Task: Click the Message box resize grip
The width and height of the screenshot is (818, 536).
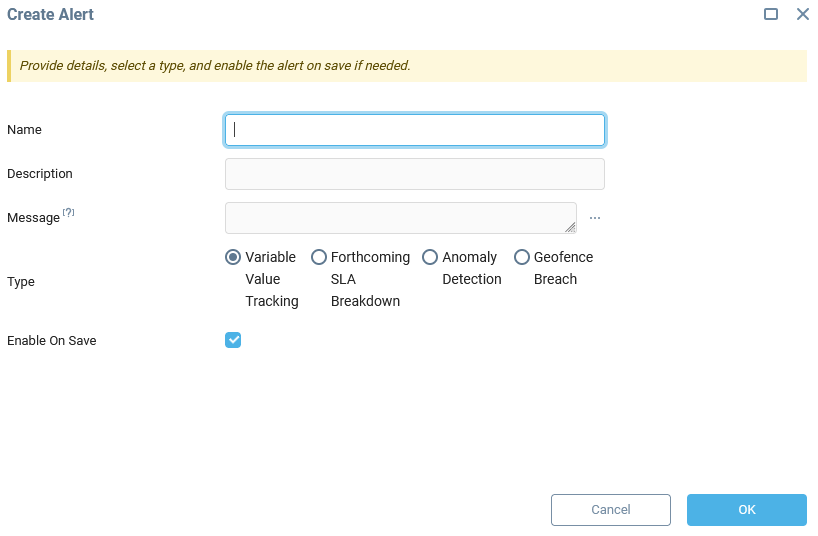Action: pos(570,227)
